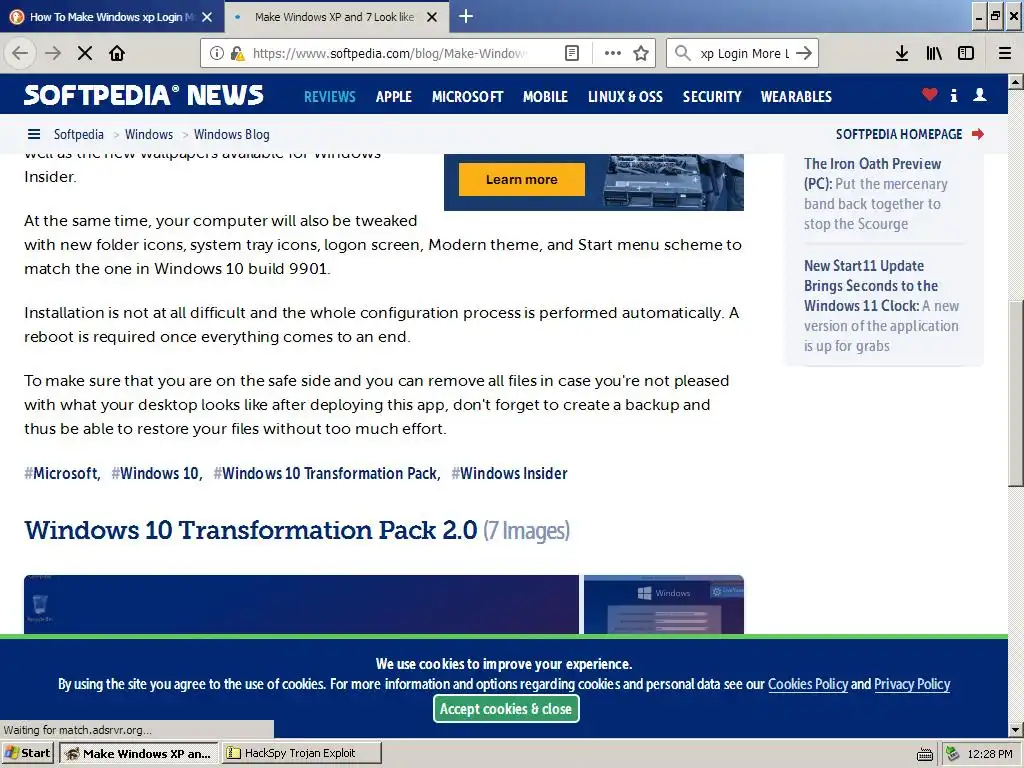This screenshot has height=768, width=1024.
Task: Open the downloads panel
Action: tap(902, 53)
